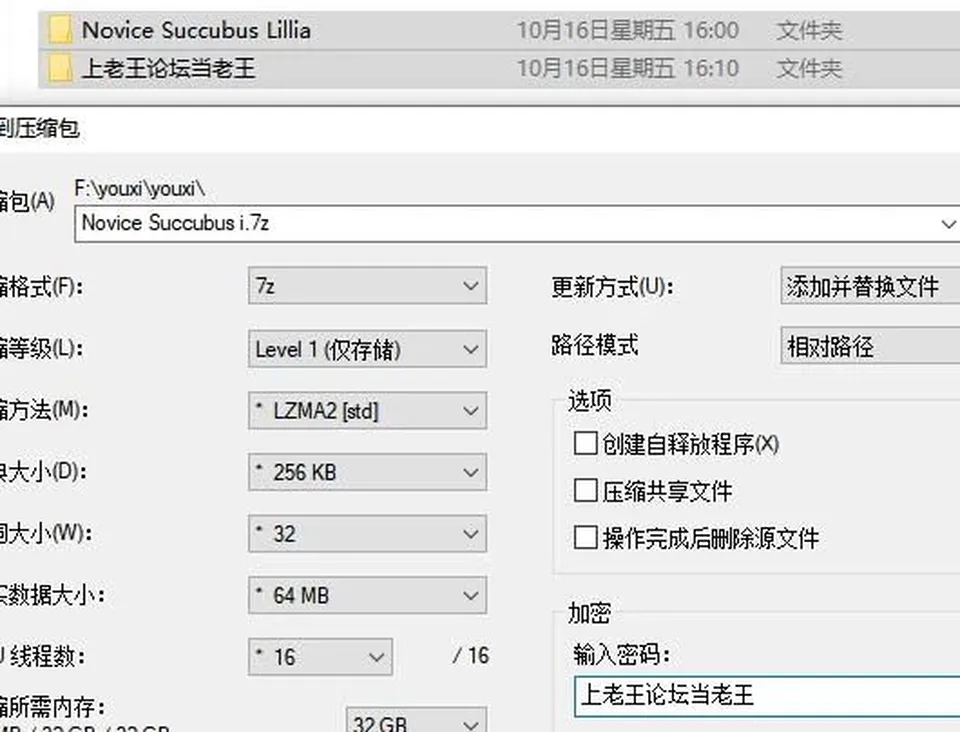Expand the archive name history dropdown arrow
This screenshot has height=732, width=960.
948,224
